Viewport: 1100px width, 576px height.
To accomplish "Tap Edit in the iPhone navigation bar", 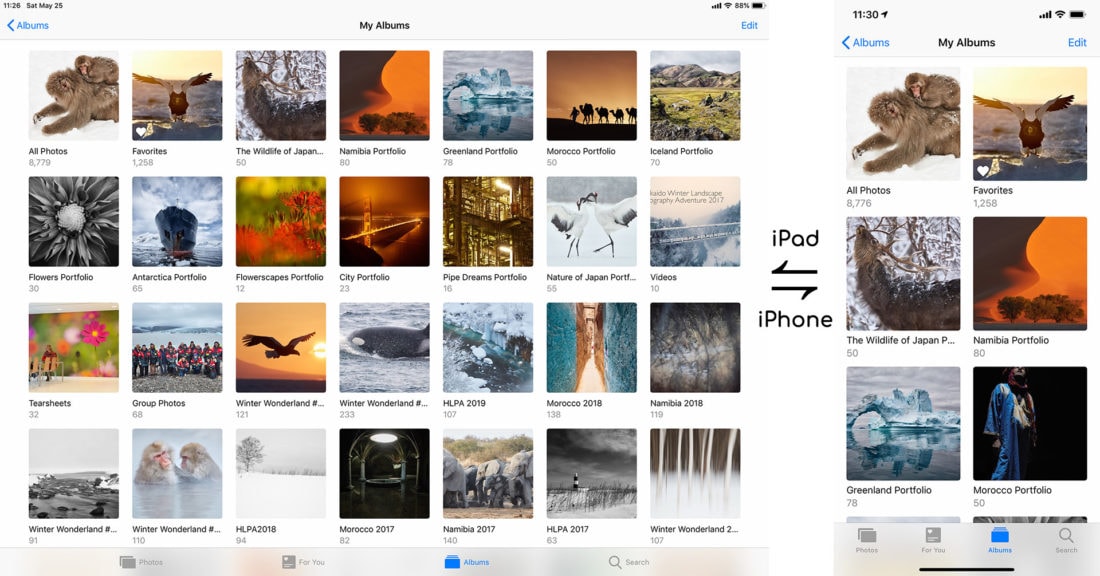I will point(1077,43).
